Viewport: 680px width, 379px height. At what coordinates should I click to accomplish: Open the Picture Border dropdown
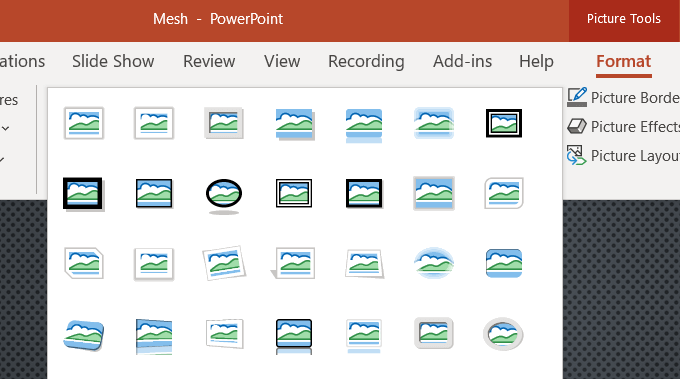point(624,98)
